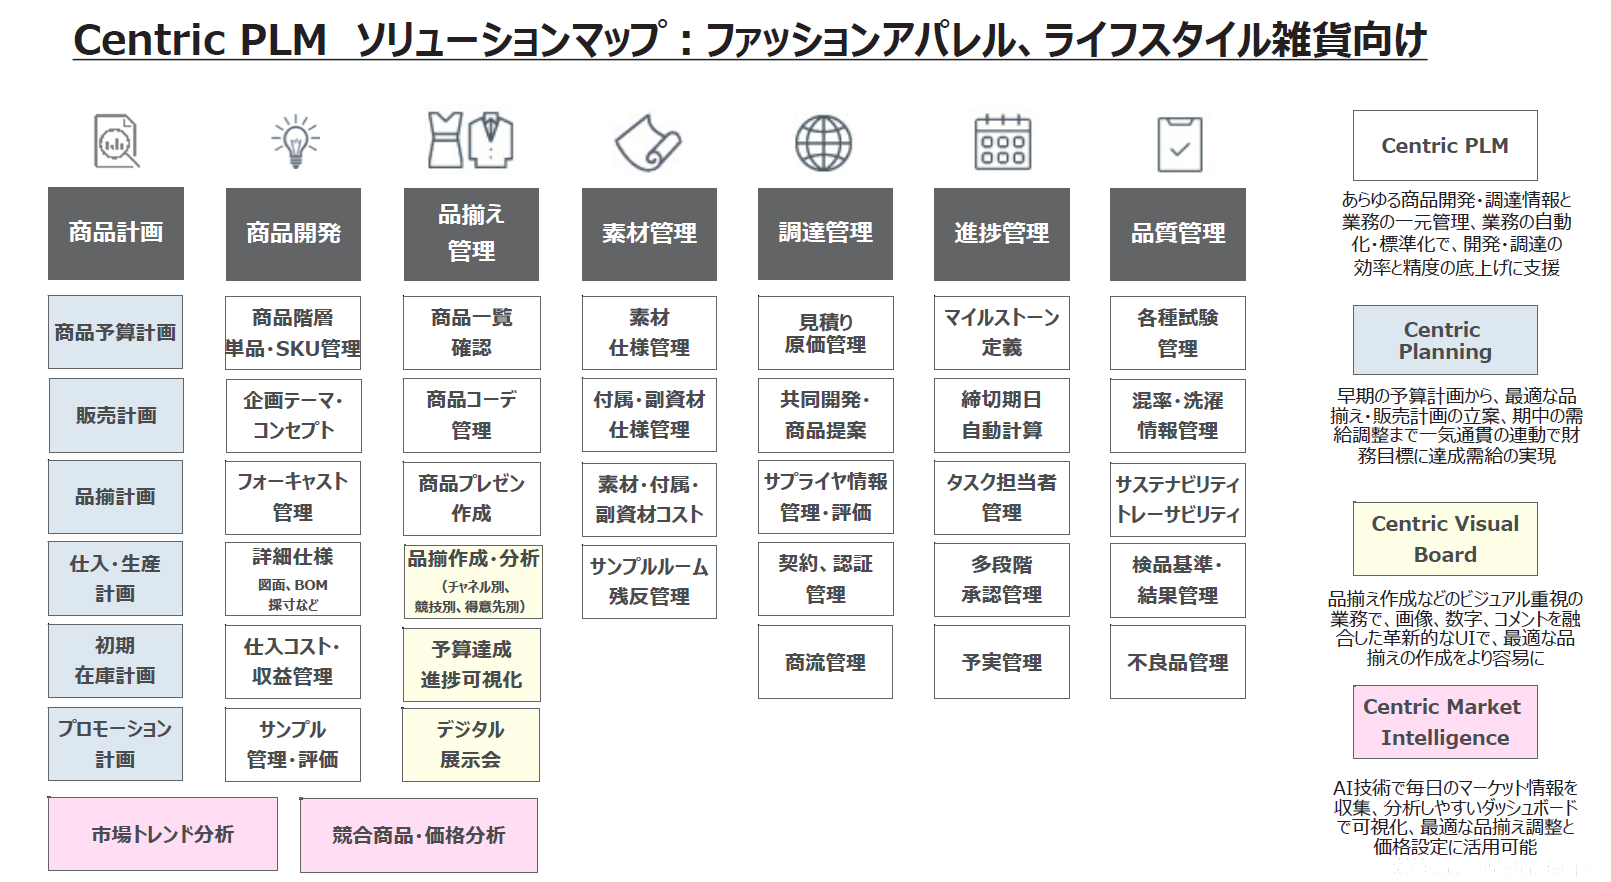Click the マイルストーン定義 box
The height and width of the screenshot is (882, 1611).
1001,332
